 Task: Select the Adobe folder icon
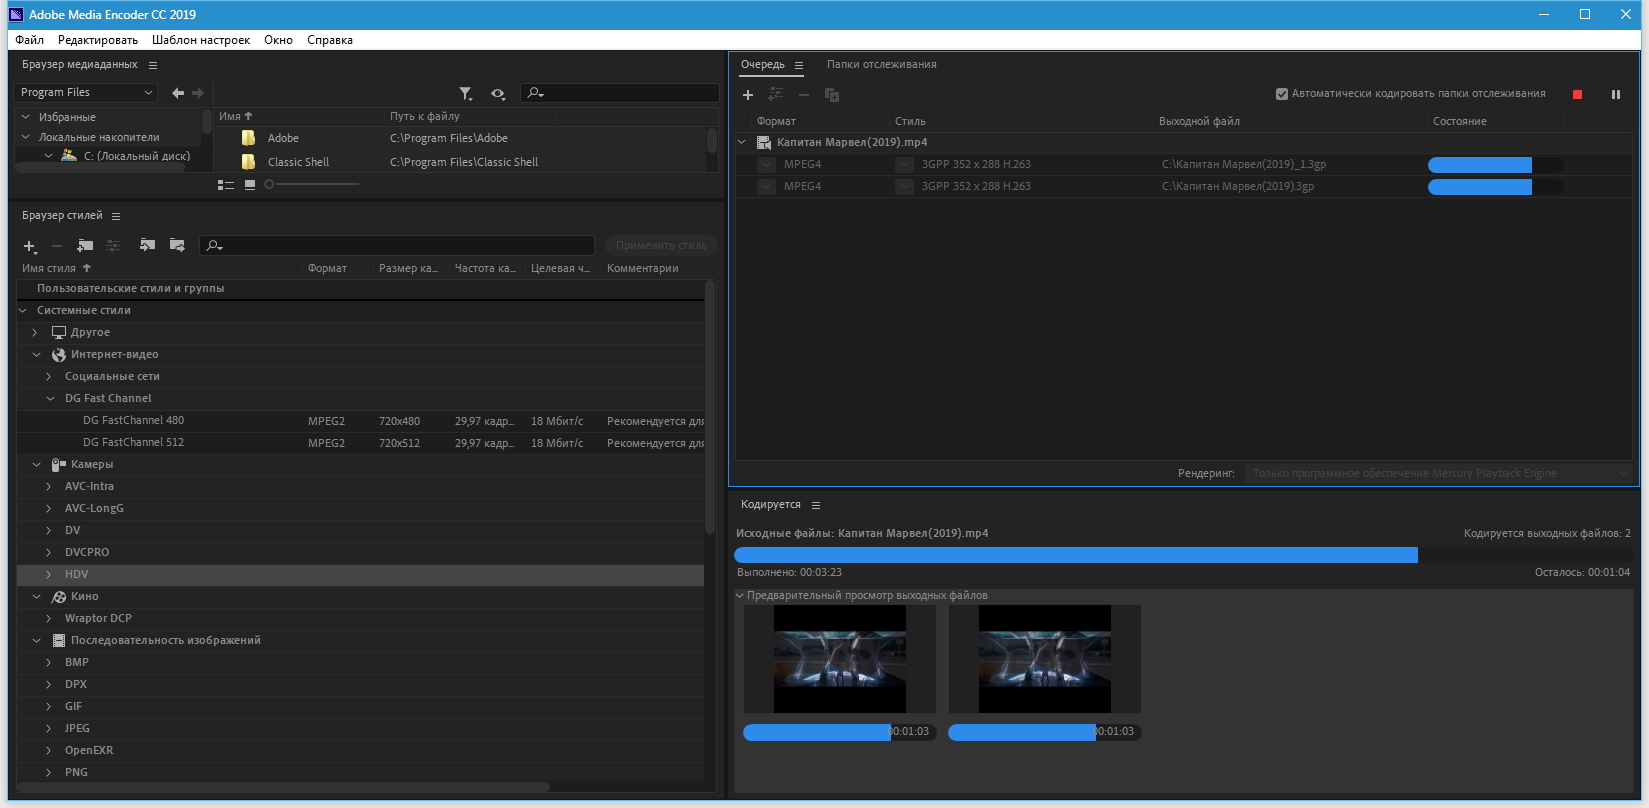click(x=248, y=138)
